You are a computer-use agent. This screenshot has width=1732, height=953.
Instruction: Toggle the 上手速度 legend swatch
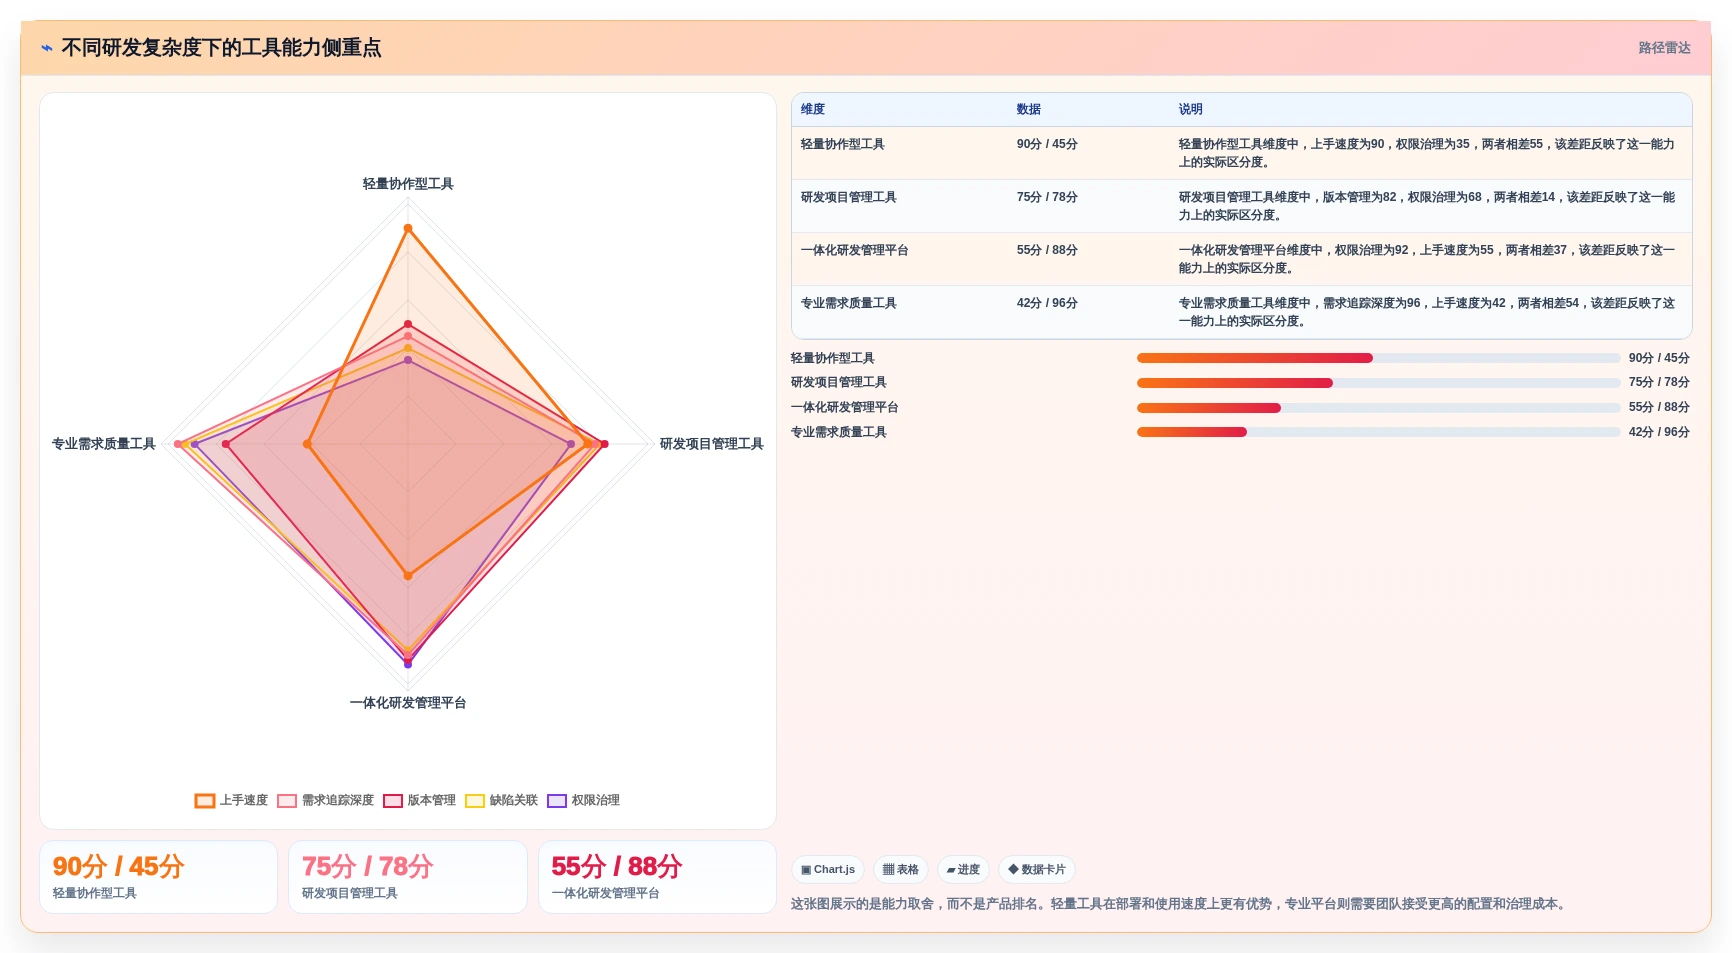pyautogui.click(x=205, y=801)
